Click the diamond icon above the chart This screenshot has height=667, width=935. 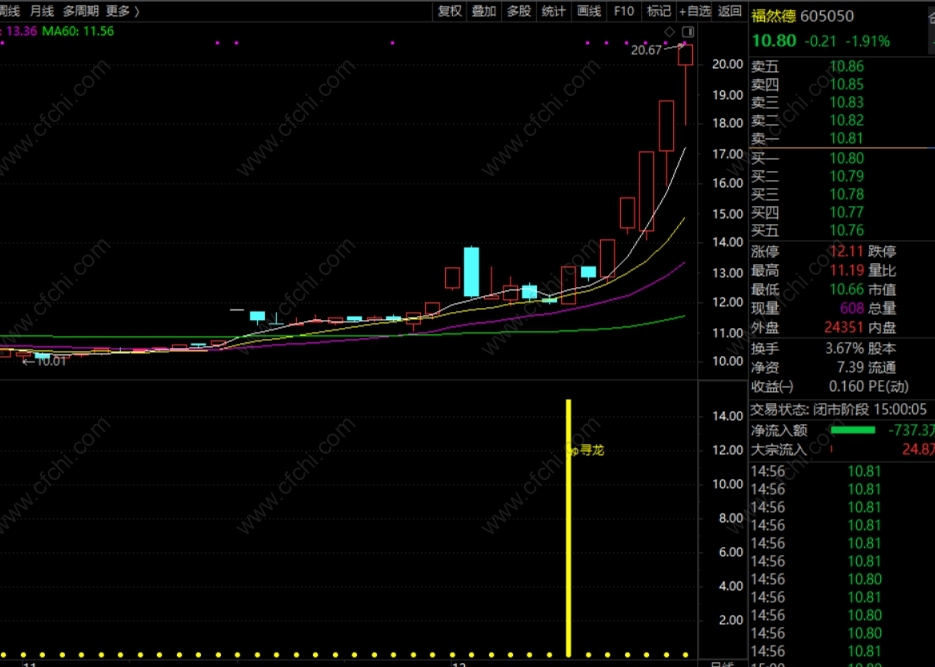coord(670,31)
